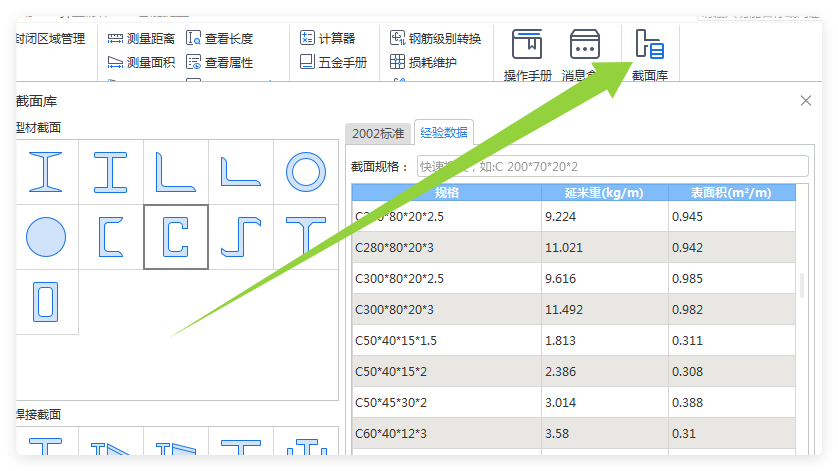
Task: Open the 计算器 calculator
Action: click(x=328, y=38)
